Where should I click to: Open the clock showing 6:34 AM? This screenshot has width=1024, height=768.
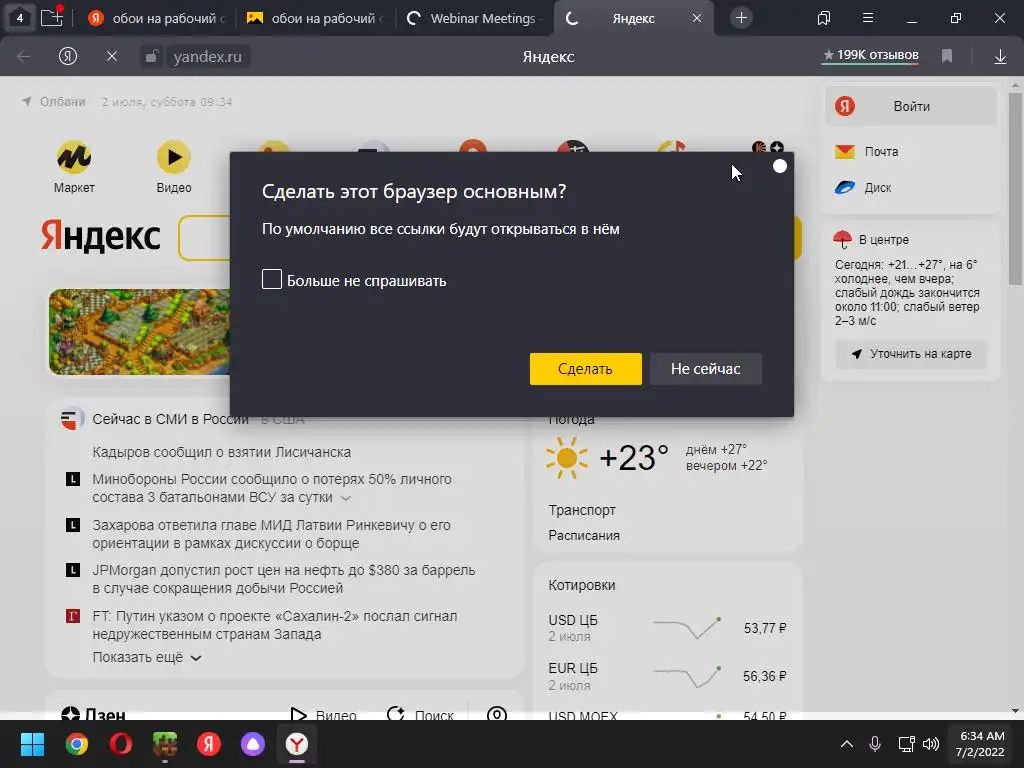980,744
